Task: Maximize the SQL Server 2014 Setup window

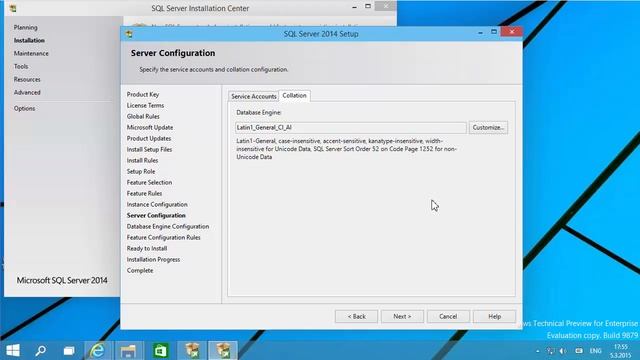Action: pos(494,32)
